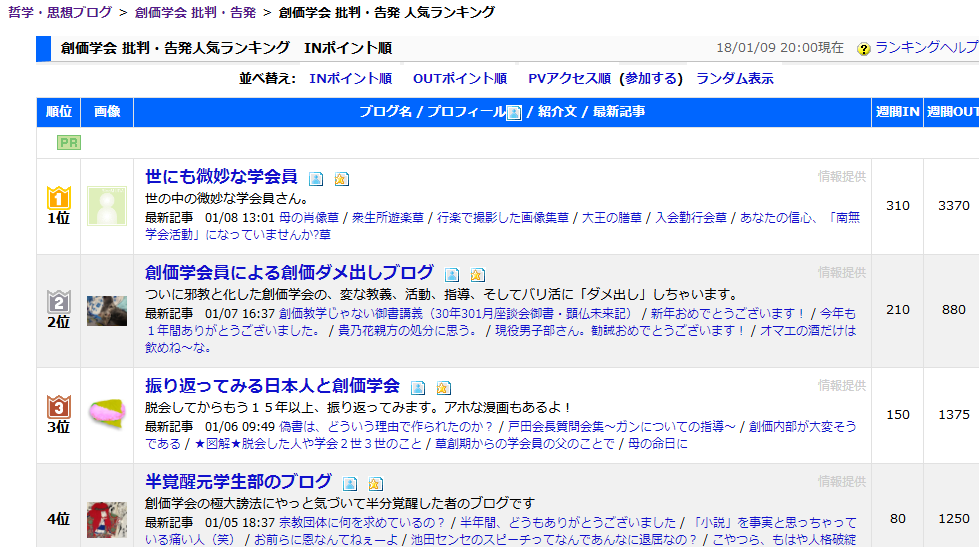Open article 半年間、どうもありがとうございました
This screenshot has width=979, height=547.
(568, 523)
